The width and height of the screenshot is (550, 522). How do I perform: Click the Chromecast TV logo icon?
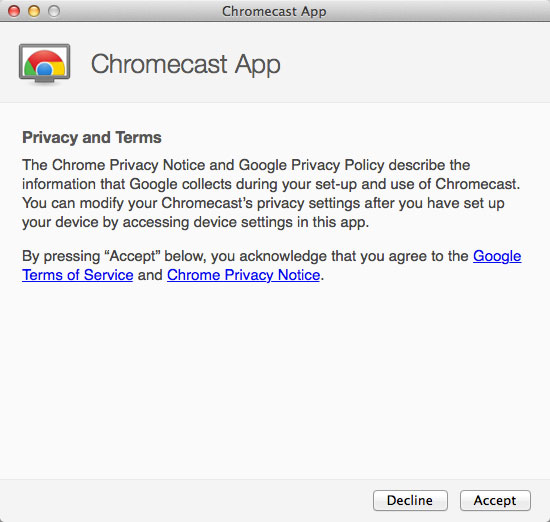[45, 64]
